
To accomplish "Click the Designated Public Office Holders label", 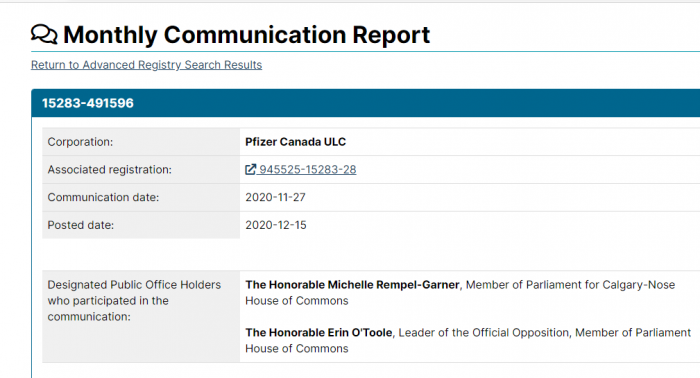I will [x=134, y=300].
